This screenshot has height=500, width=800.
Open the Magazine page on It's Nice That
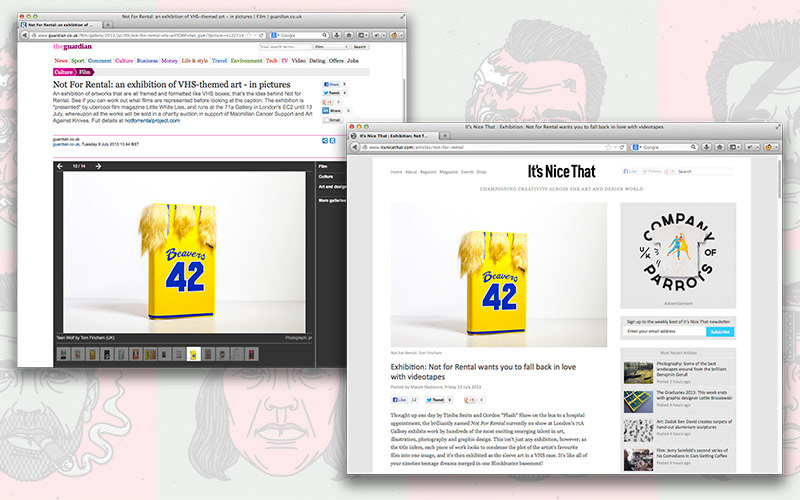point(448,172)
